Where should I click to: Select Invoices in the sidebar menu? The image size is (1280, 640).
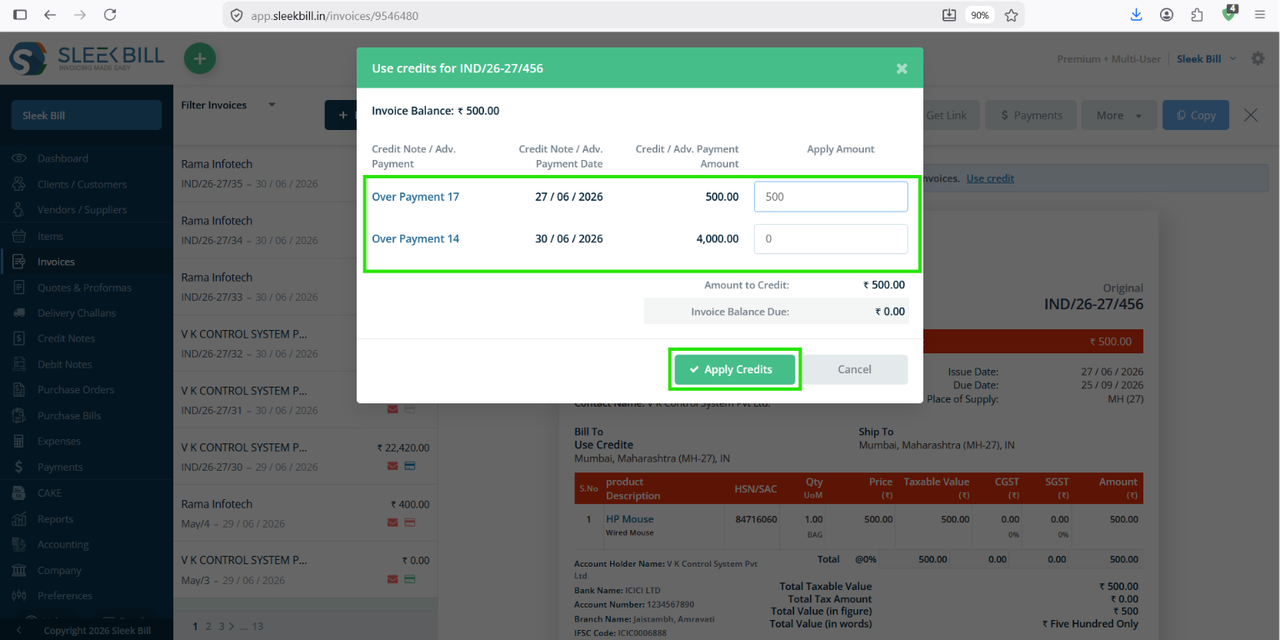coord(56,262)
